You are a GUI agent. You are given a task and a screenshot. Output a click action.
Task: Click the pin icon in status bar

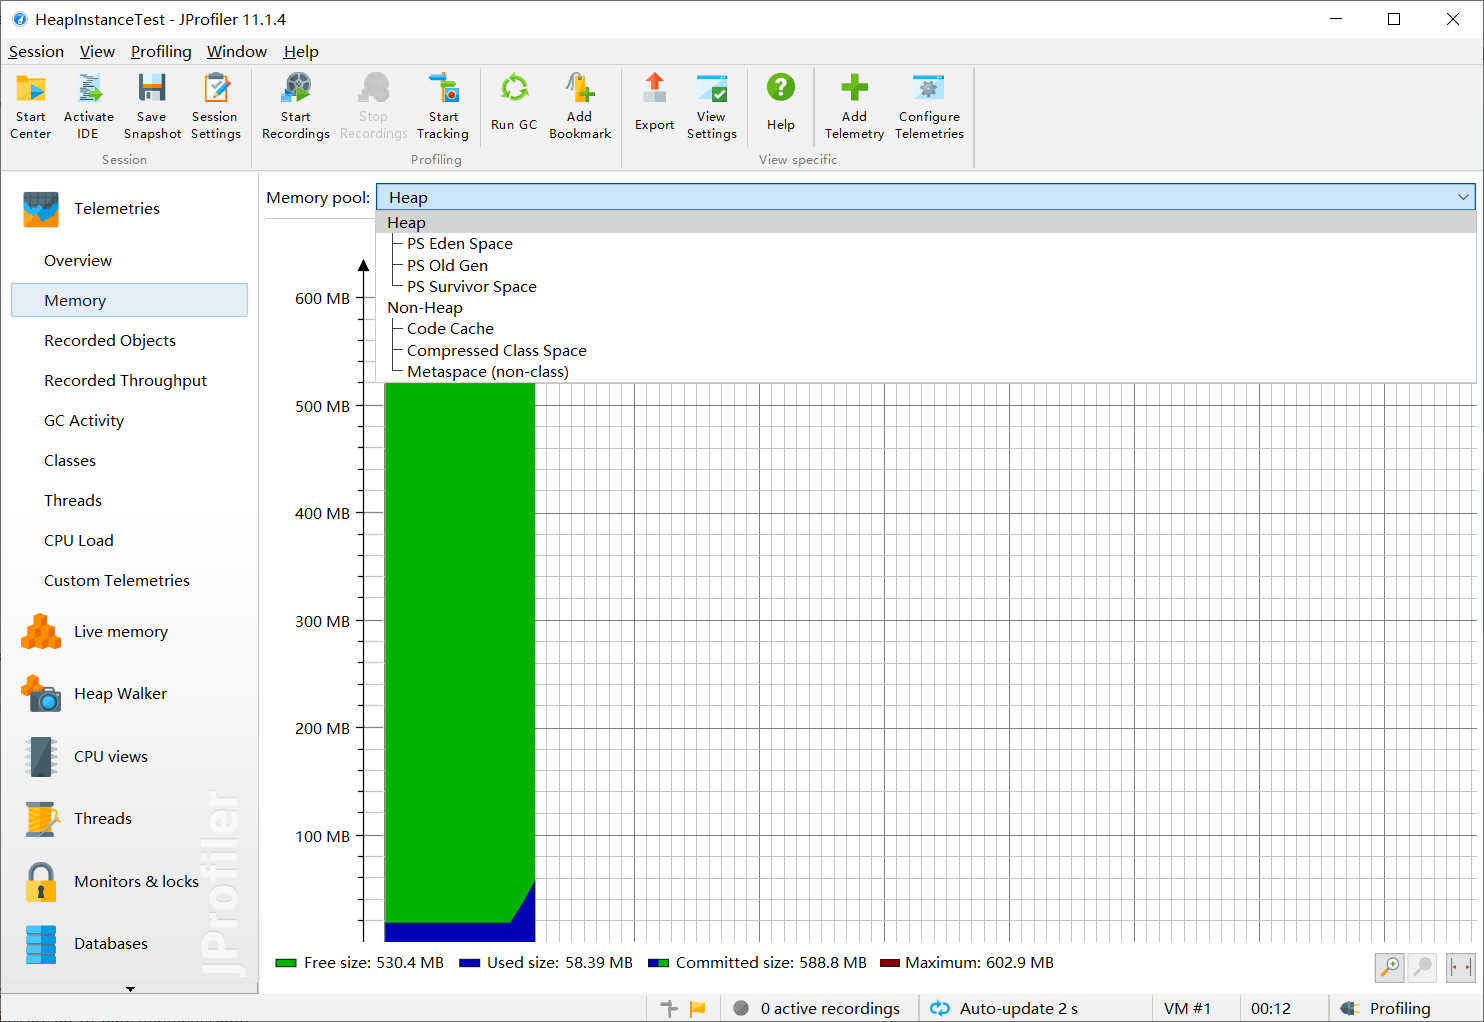point(669,1008)
